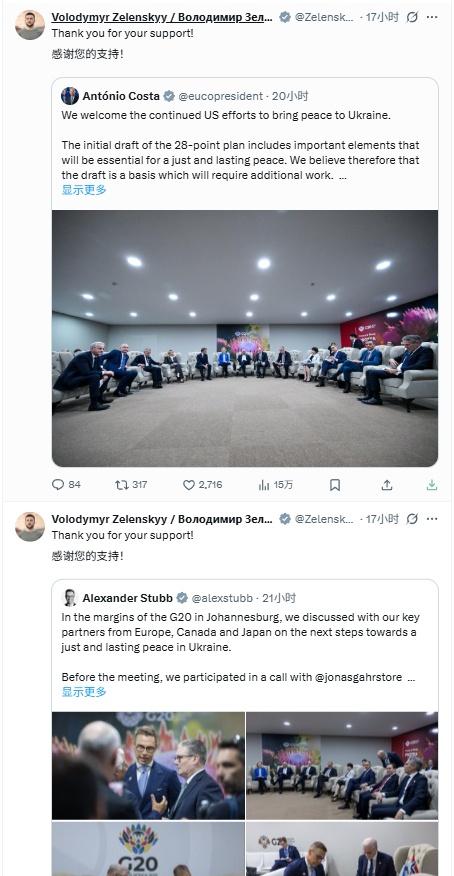Open the large meeting room photo
The image size is (454, 876).
(x=245, y=338)
